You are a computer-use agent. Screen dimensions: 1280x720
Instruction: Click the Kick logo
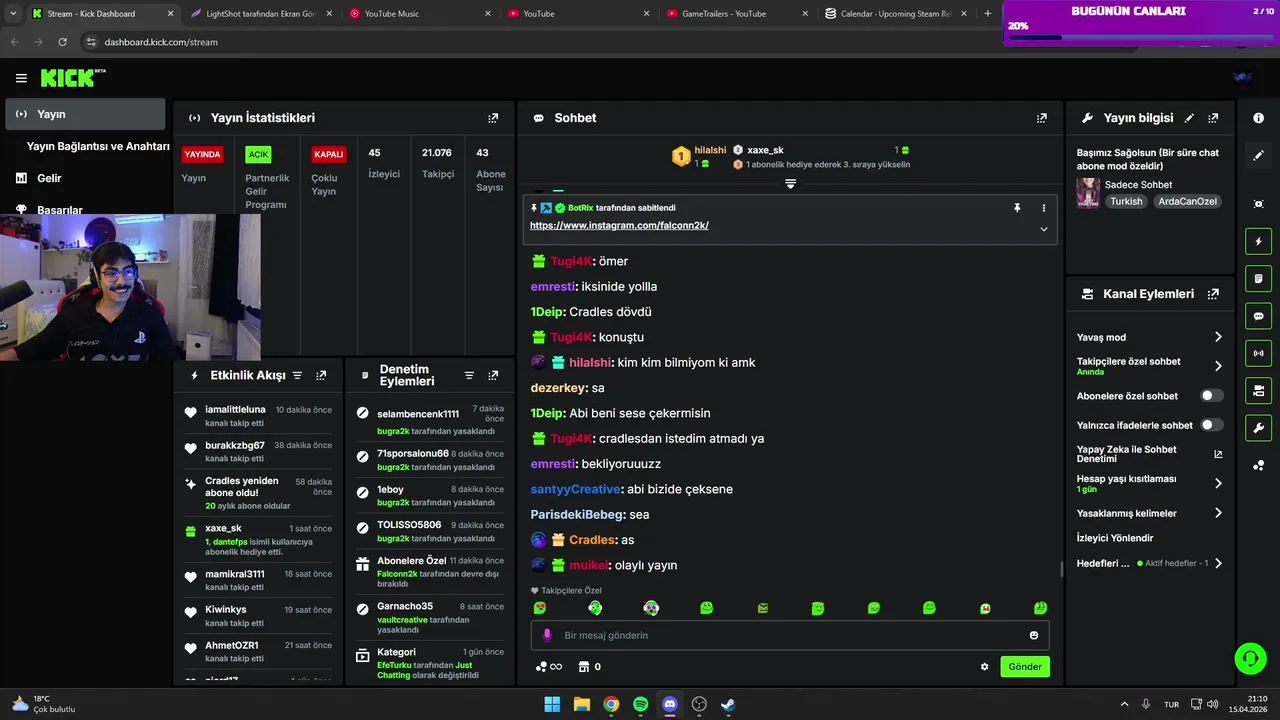point(72,78)
